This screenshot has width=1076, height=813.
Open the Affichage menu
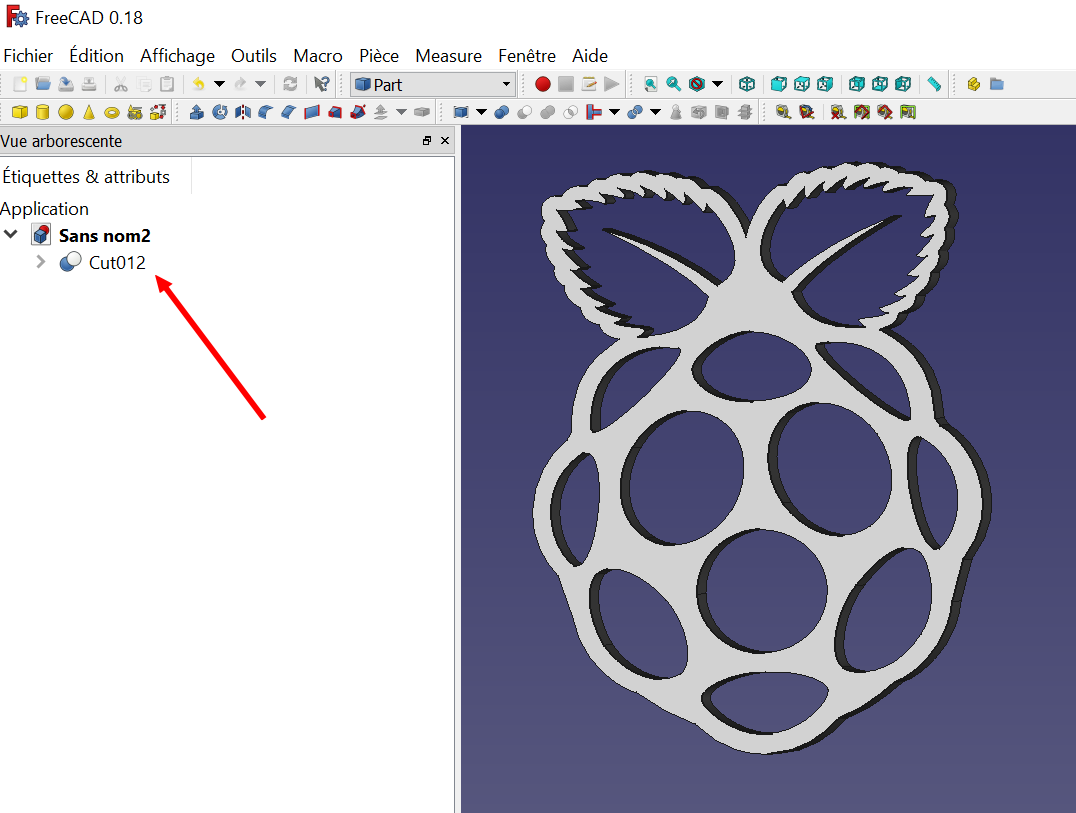[x=178, y=56]
